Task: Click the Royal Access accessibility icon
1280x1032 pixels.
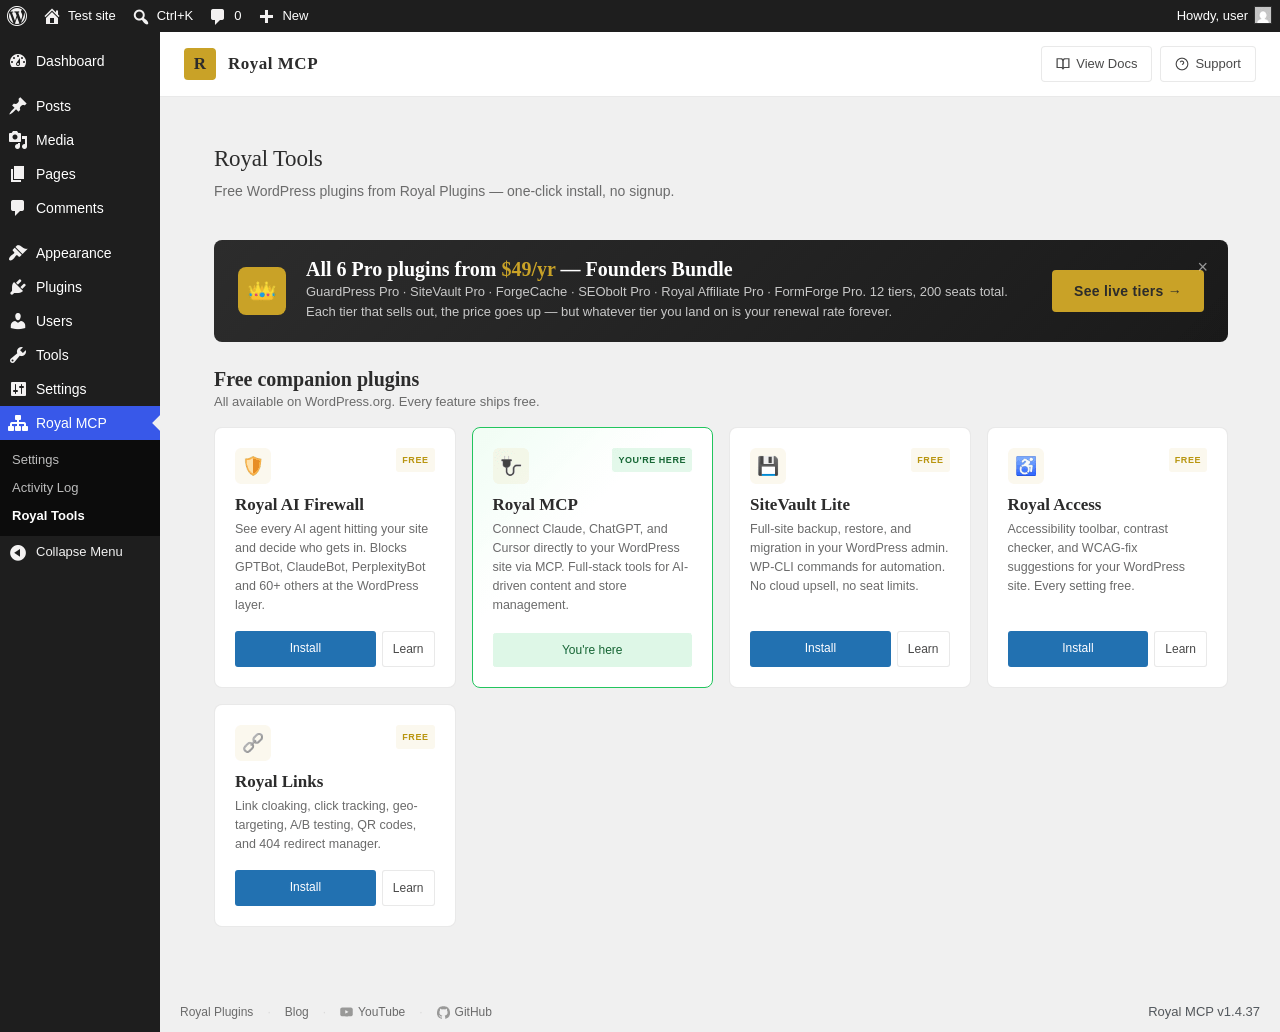Action: [1026, 466]
